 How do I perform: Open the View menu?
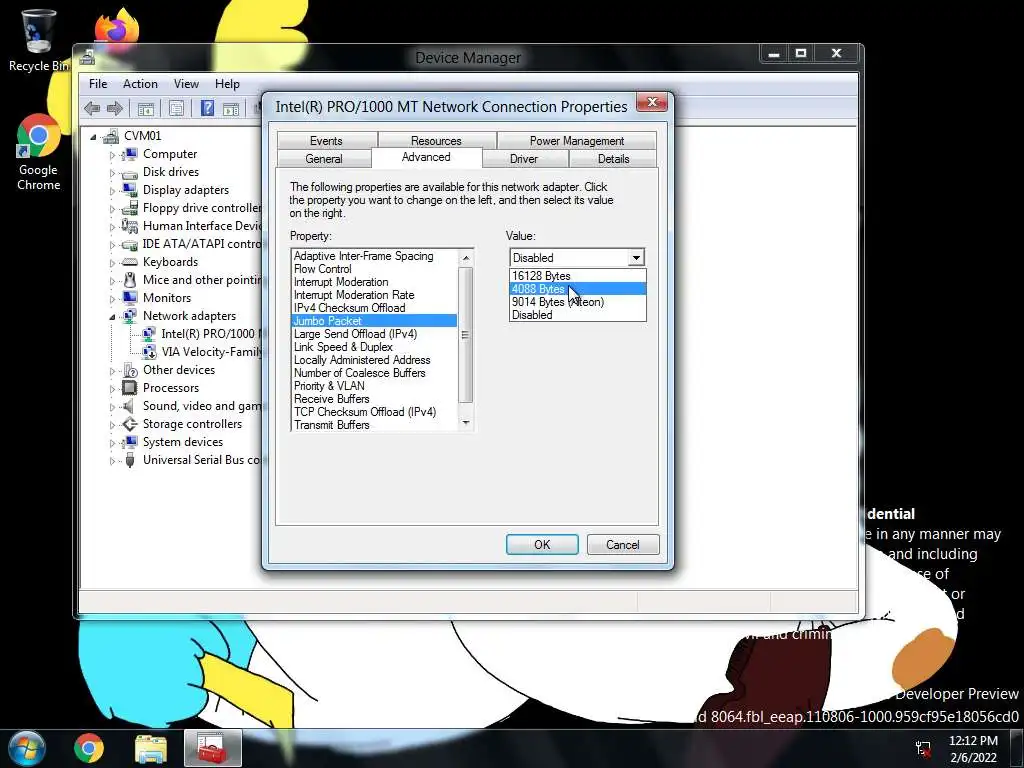(x=186, y=84)
